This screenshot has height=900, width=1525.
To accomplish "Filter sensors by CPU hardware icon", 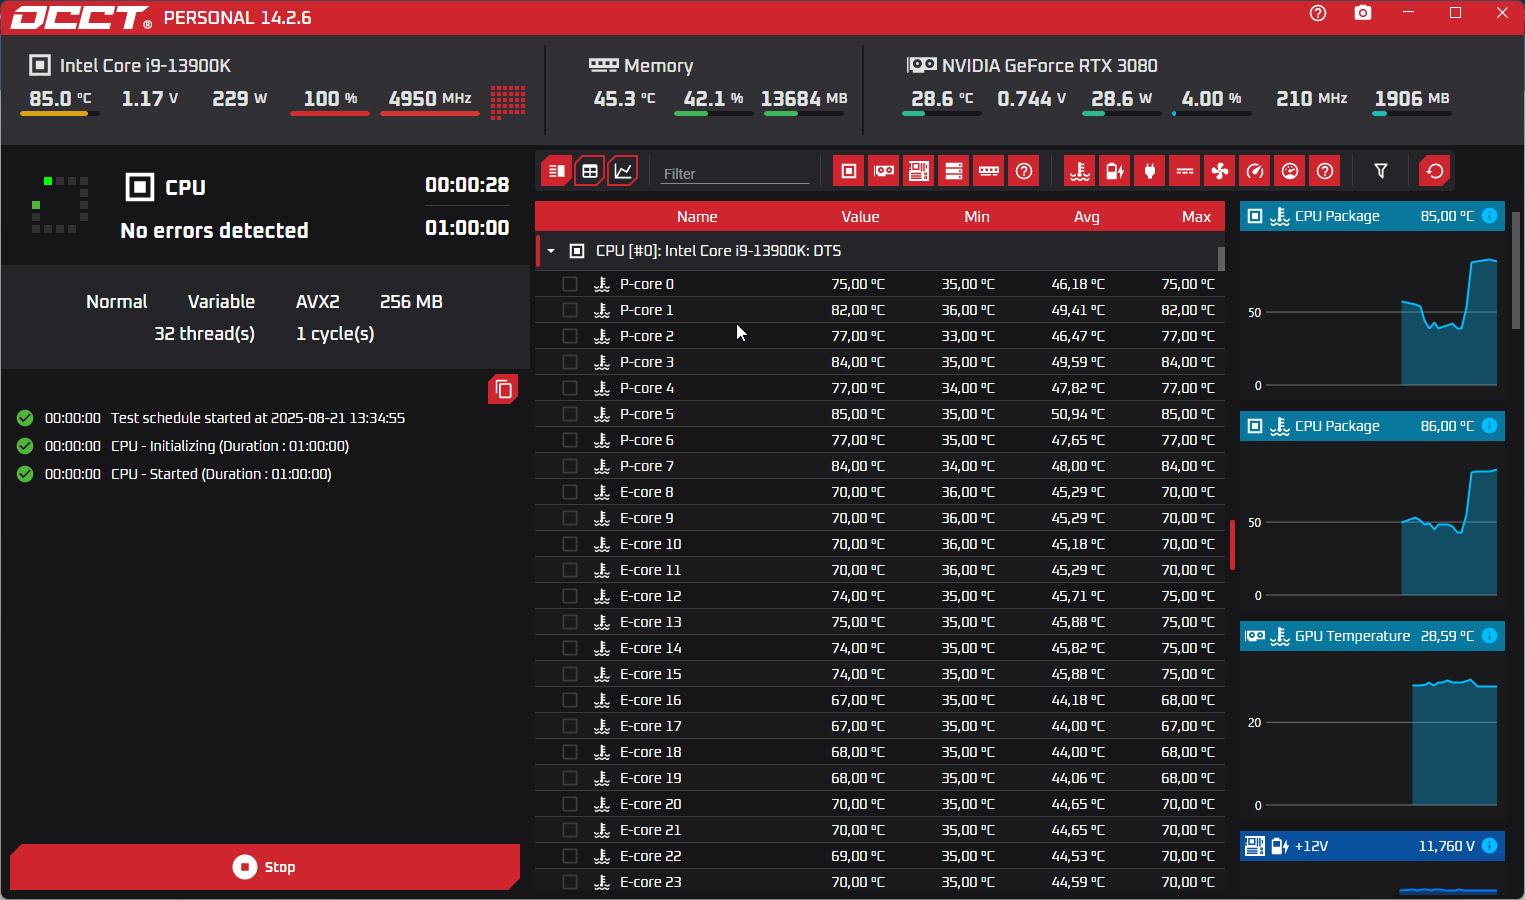I will tap(849, 171).
